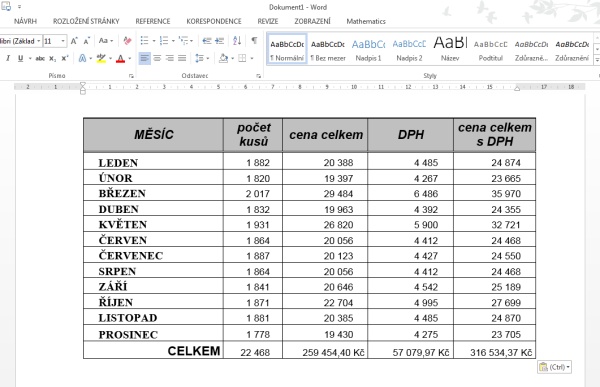
Task: Open the font name dropdown
Action: click(x=39, y=41)
